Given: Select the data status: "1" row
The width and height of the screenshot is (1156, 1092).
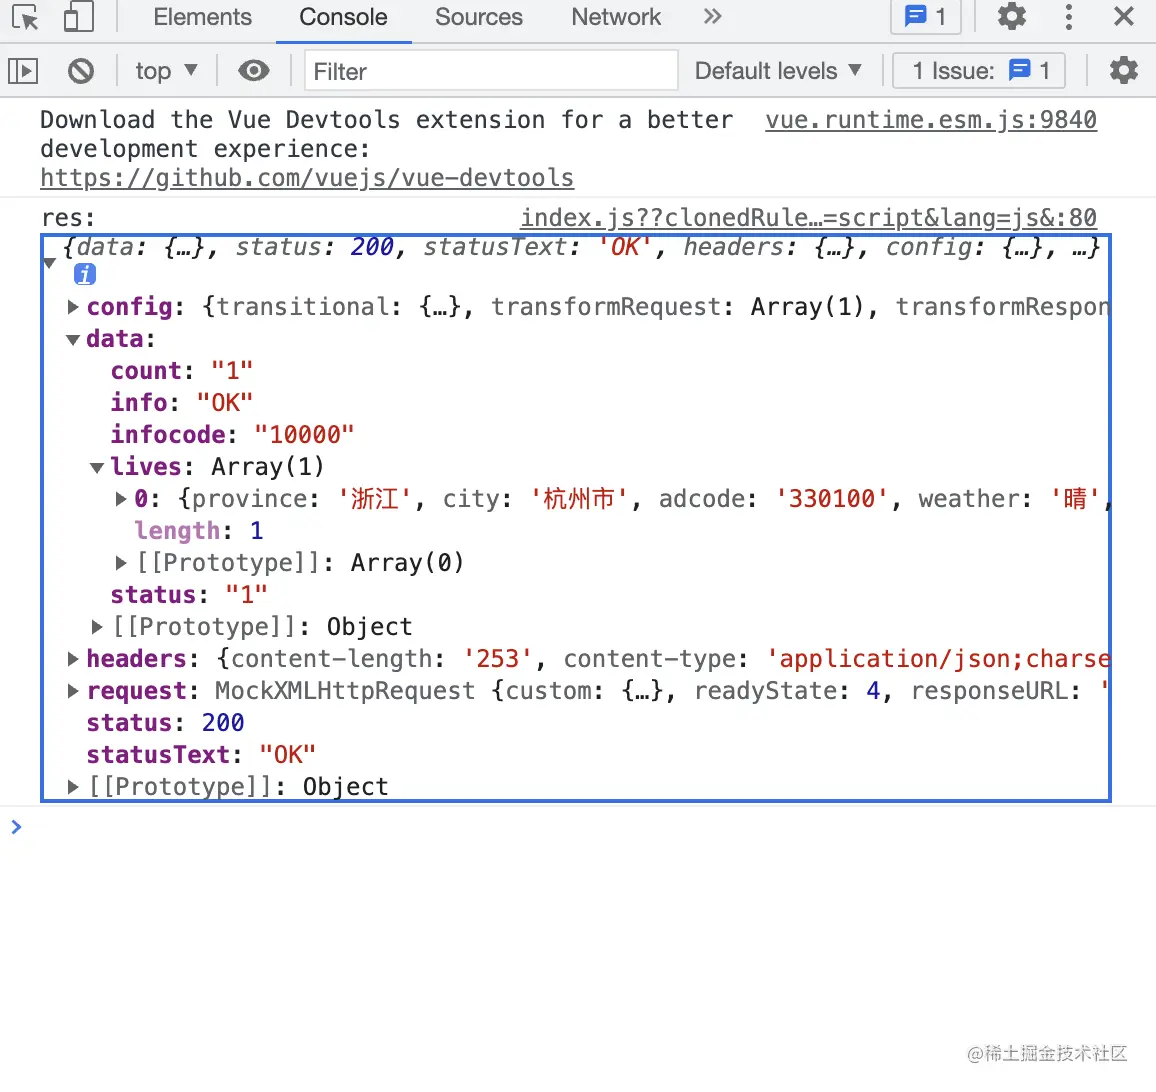Looking at the screenshot, I should (189, 595).
